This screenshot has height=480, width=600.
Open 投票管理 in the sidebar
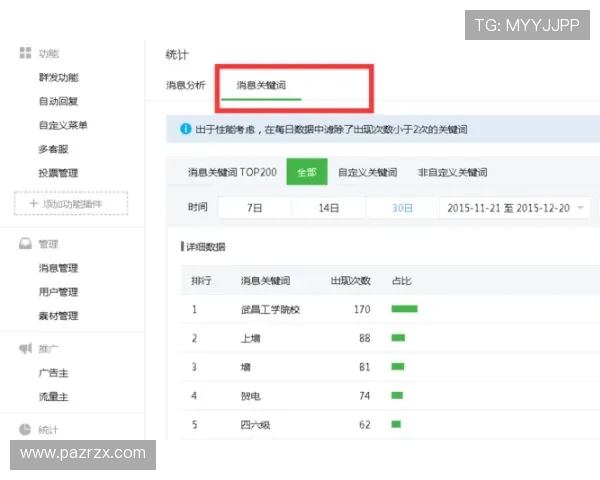(x=59, y=173)
